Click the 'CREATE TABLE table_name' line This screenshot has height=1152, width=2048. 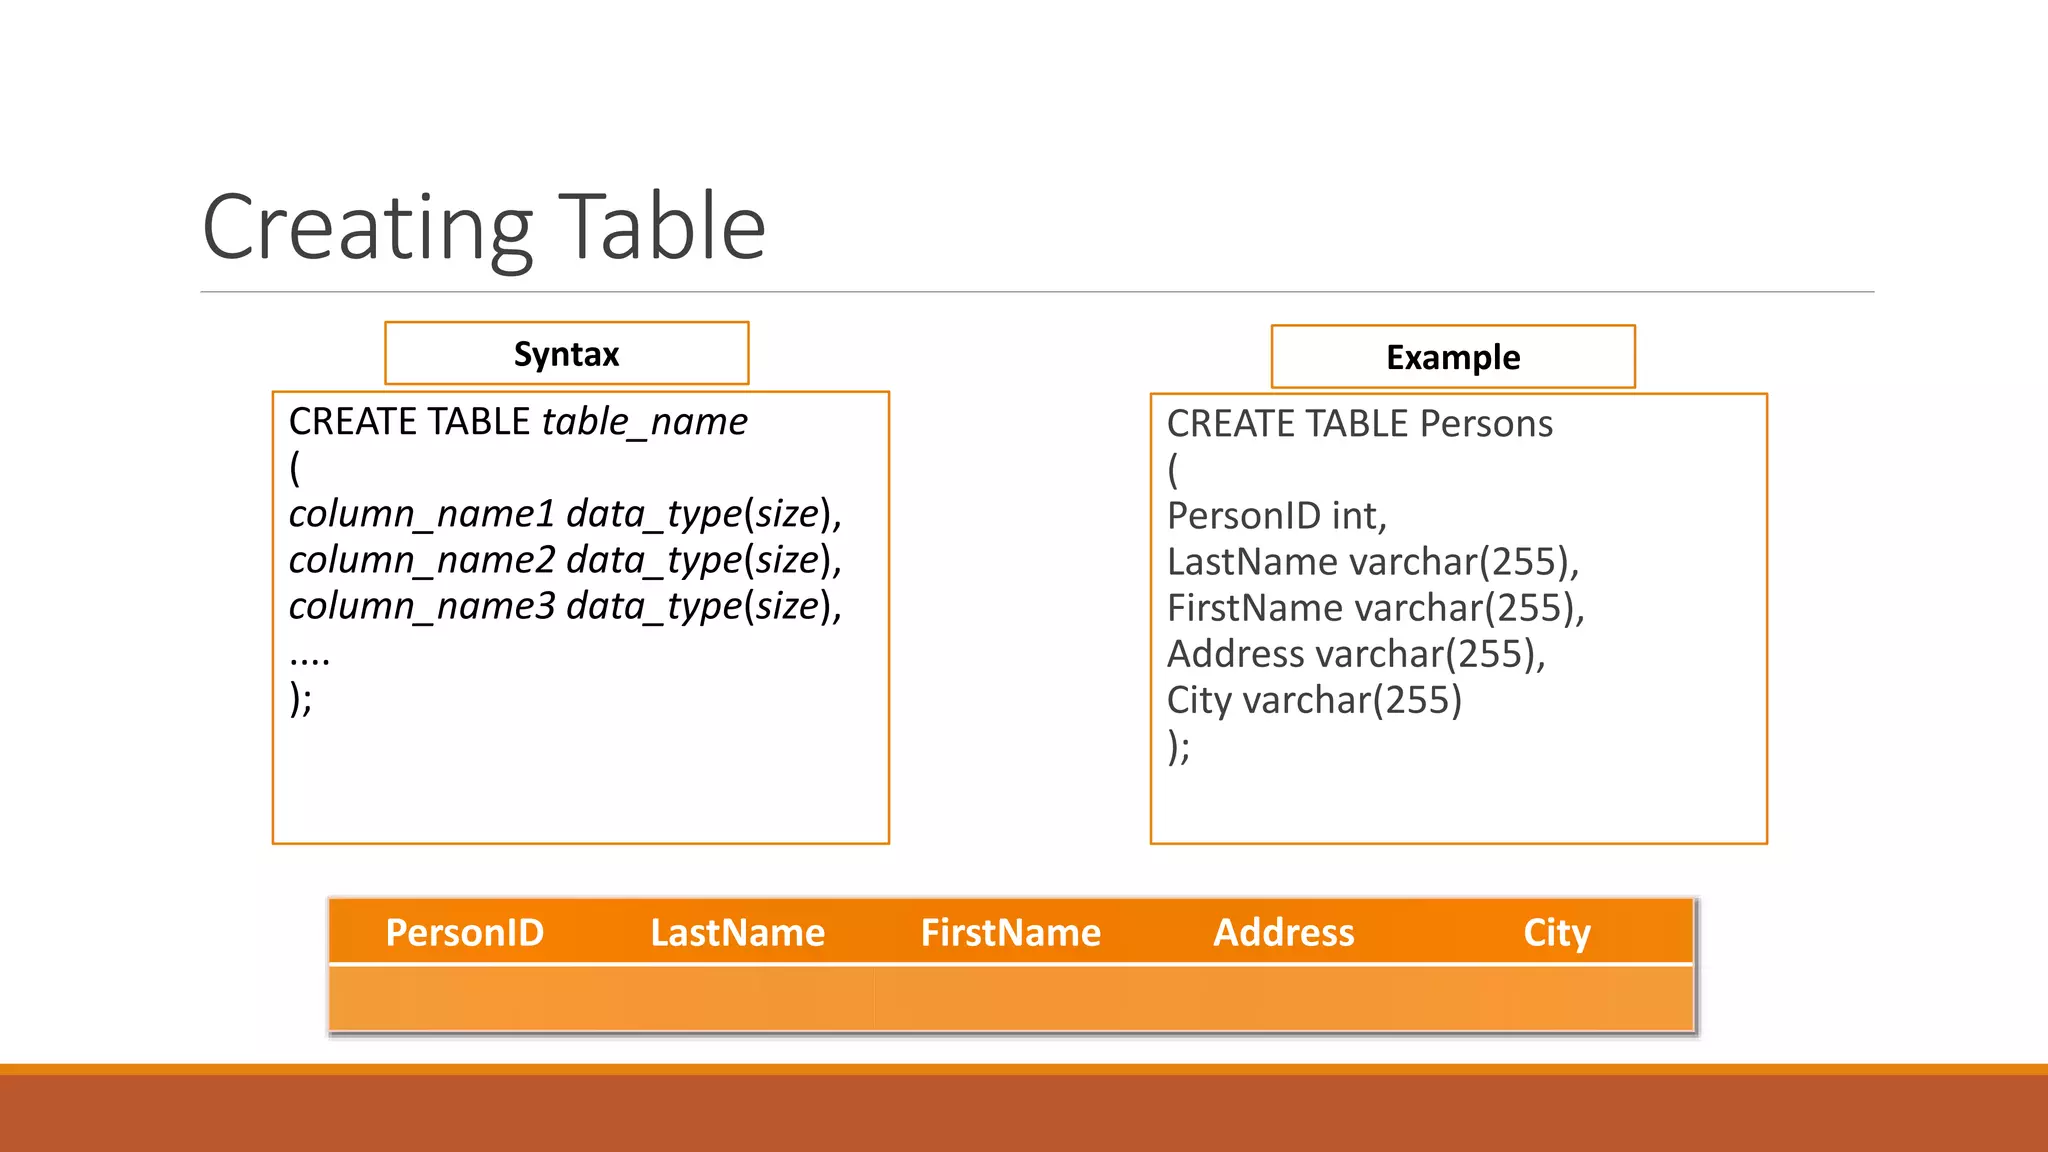point(517,422)
